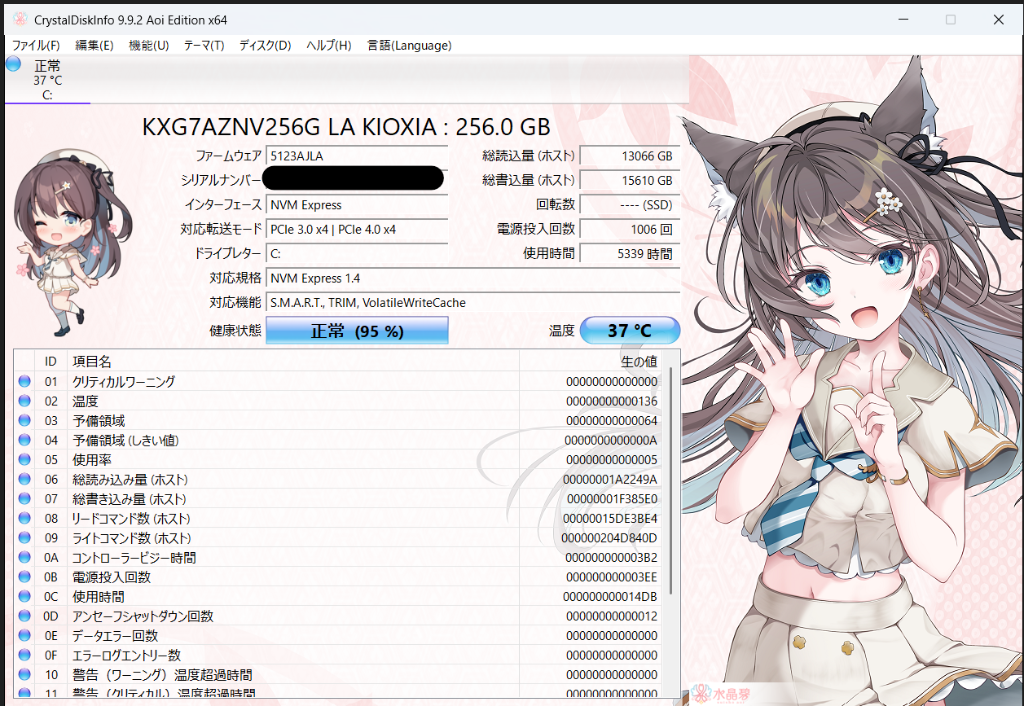Open the 編集(E) menu
Viewport: 1024px width, 706px height.
coord(94,45)
